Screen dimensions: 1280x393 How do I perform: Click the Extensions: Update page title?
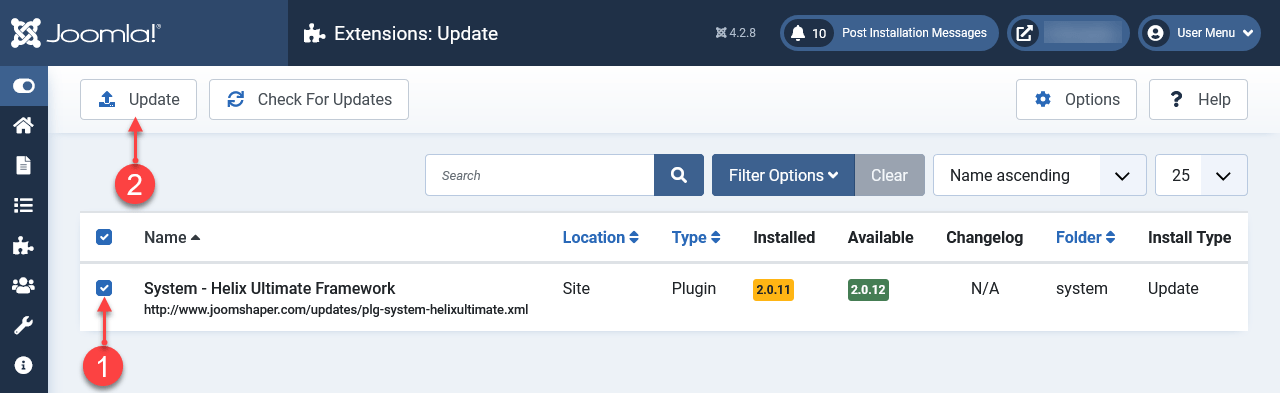tap(416, 33)
